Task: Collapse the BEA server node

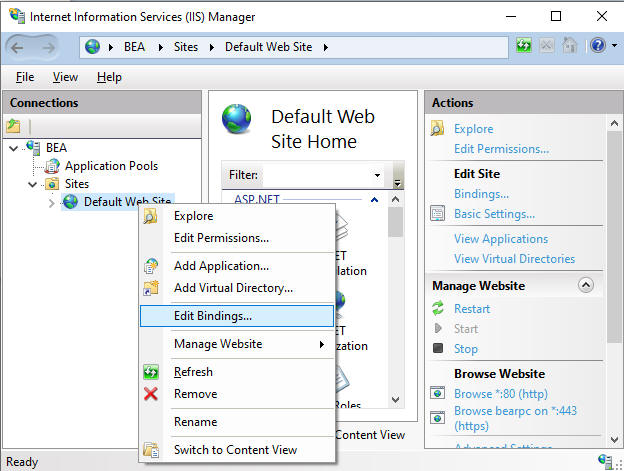Action: click(14, 148)
